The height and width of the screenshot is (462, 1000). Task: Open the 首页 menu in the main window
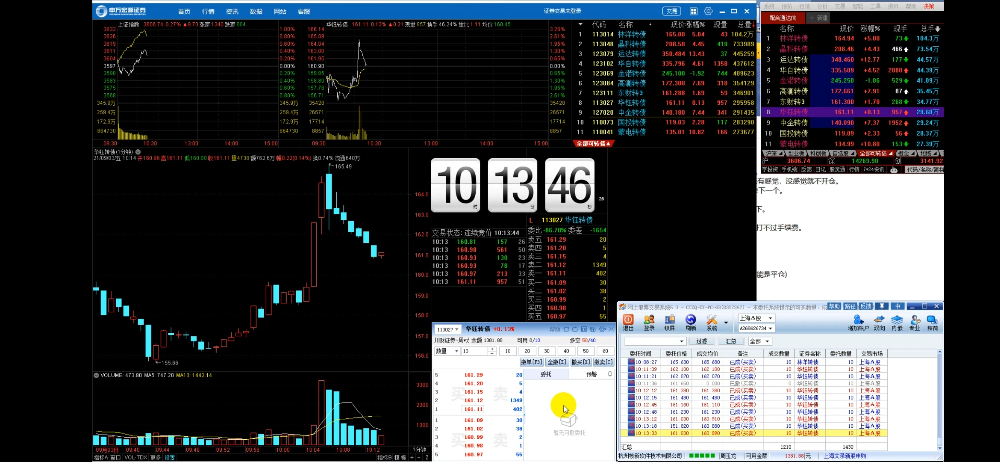[x=184, y=11]
